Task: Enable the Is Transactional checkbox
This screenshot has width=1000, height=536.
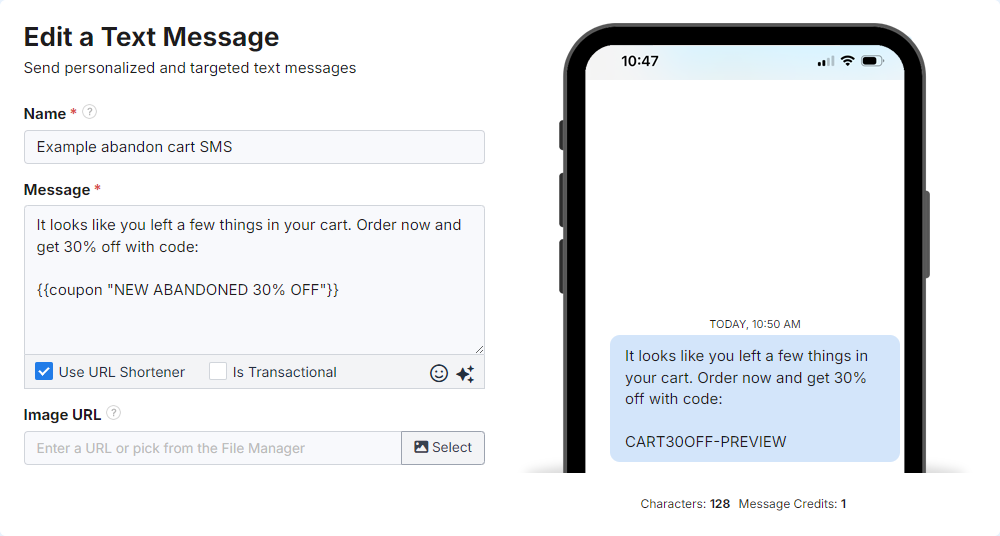Action: [x=218, y=372]
